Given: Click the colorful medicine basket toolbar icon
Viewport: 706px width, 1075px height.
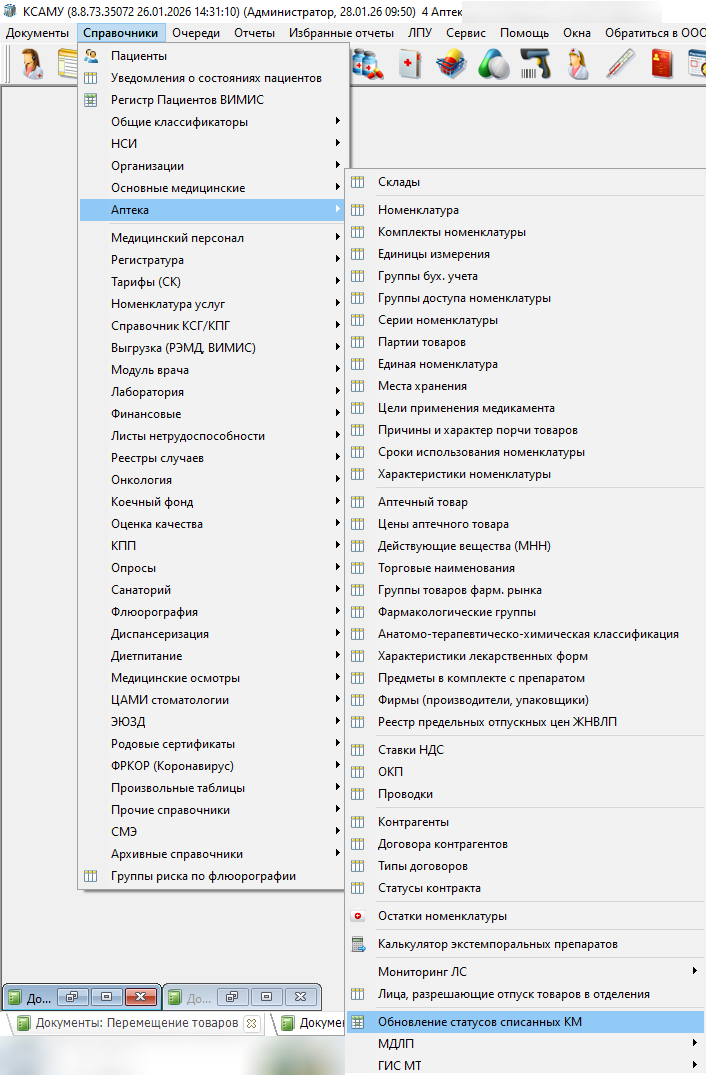Looking at the screenshot, I should click(x=451, y=64).
